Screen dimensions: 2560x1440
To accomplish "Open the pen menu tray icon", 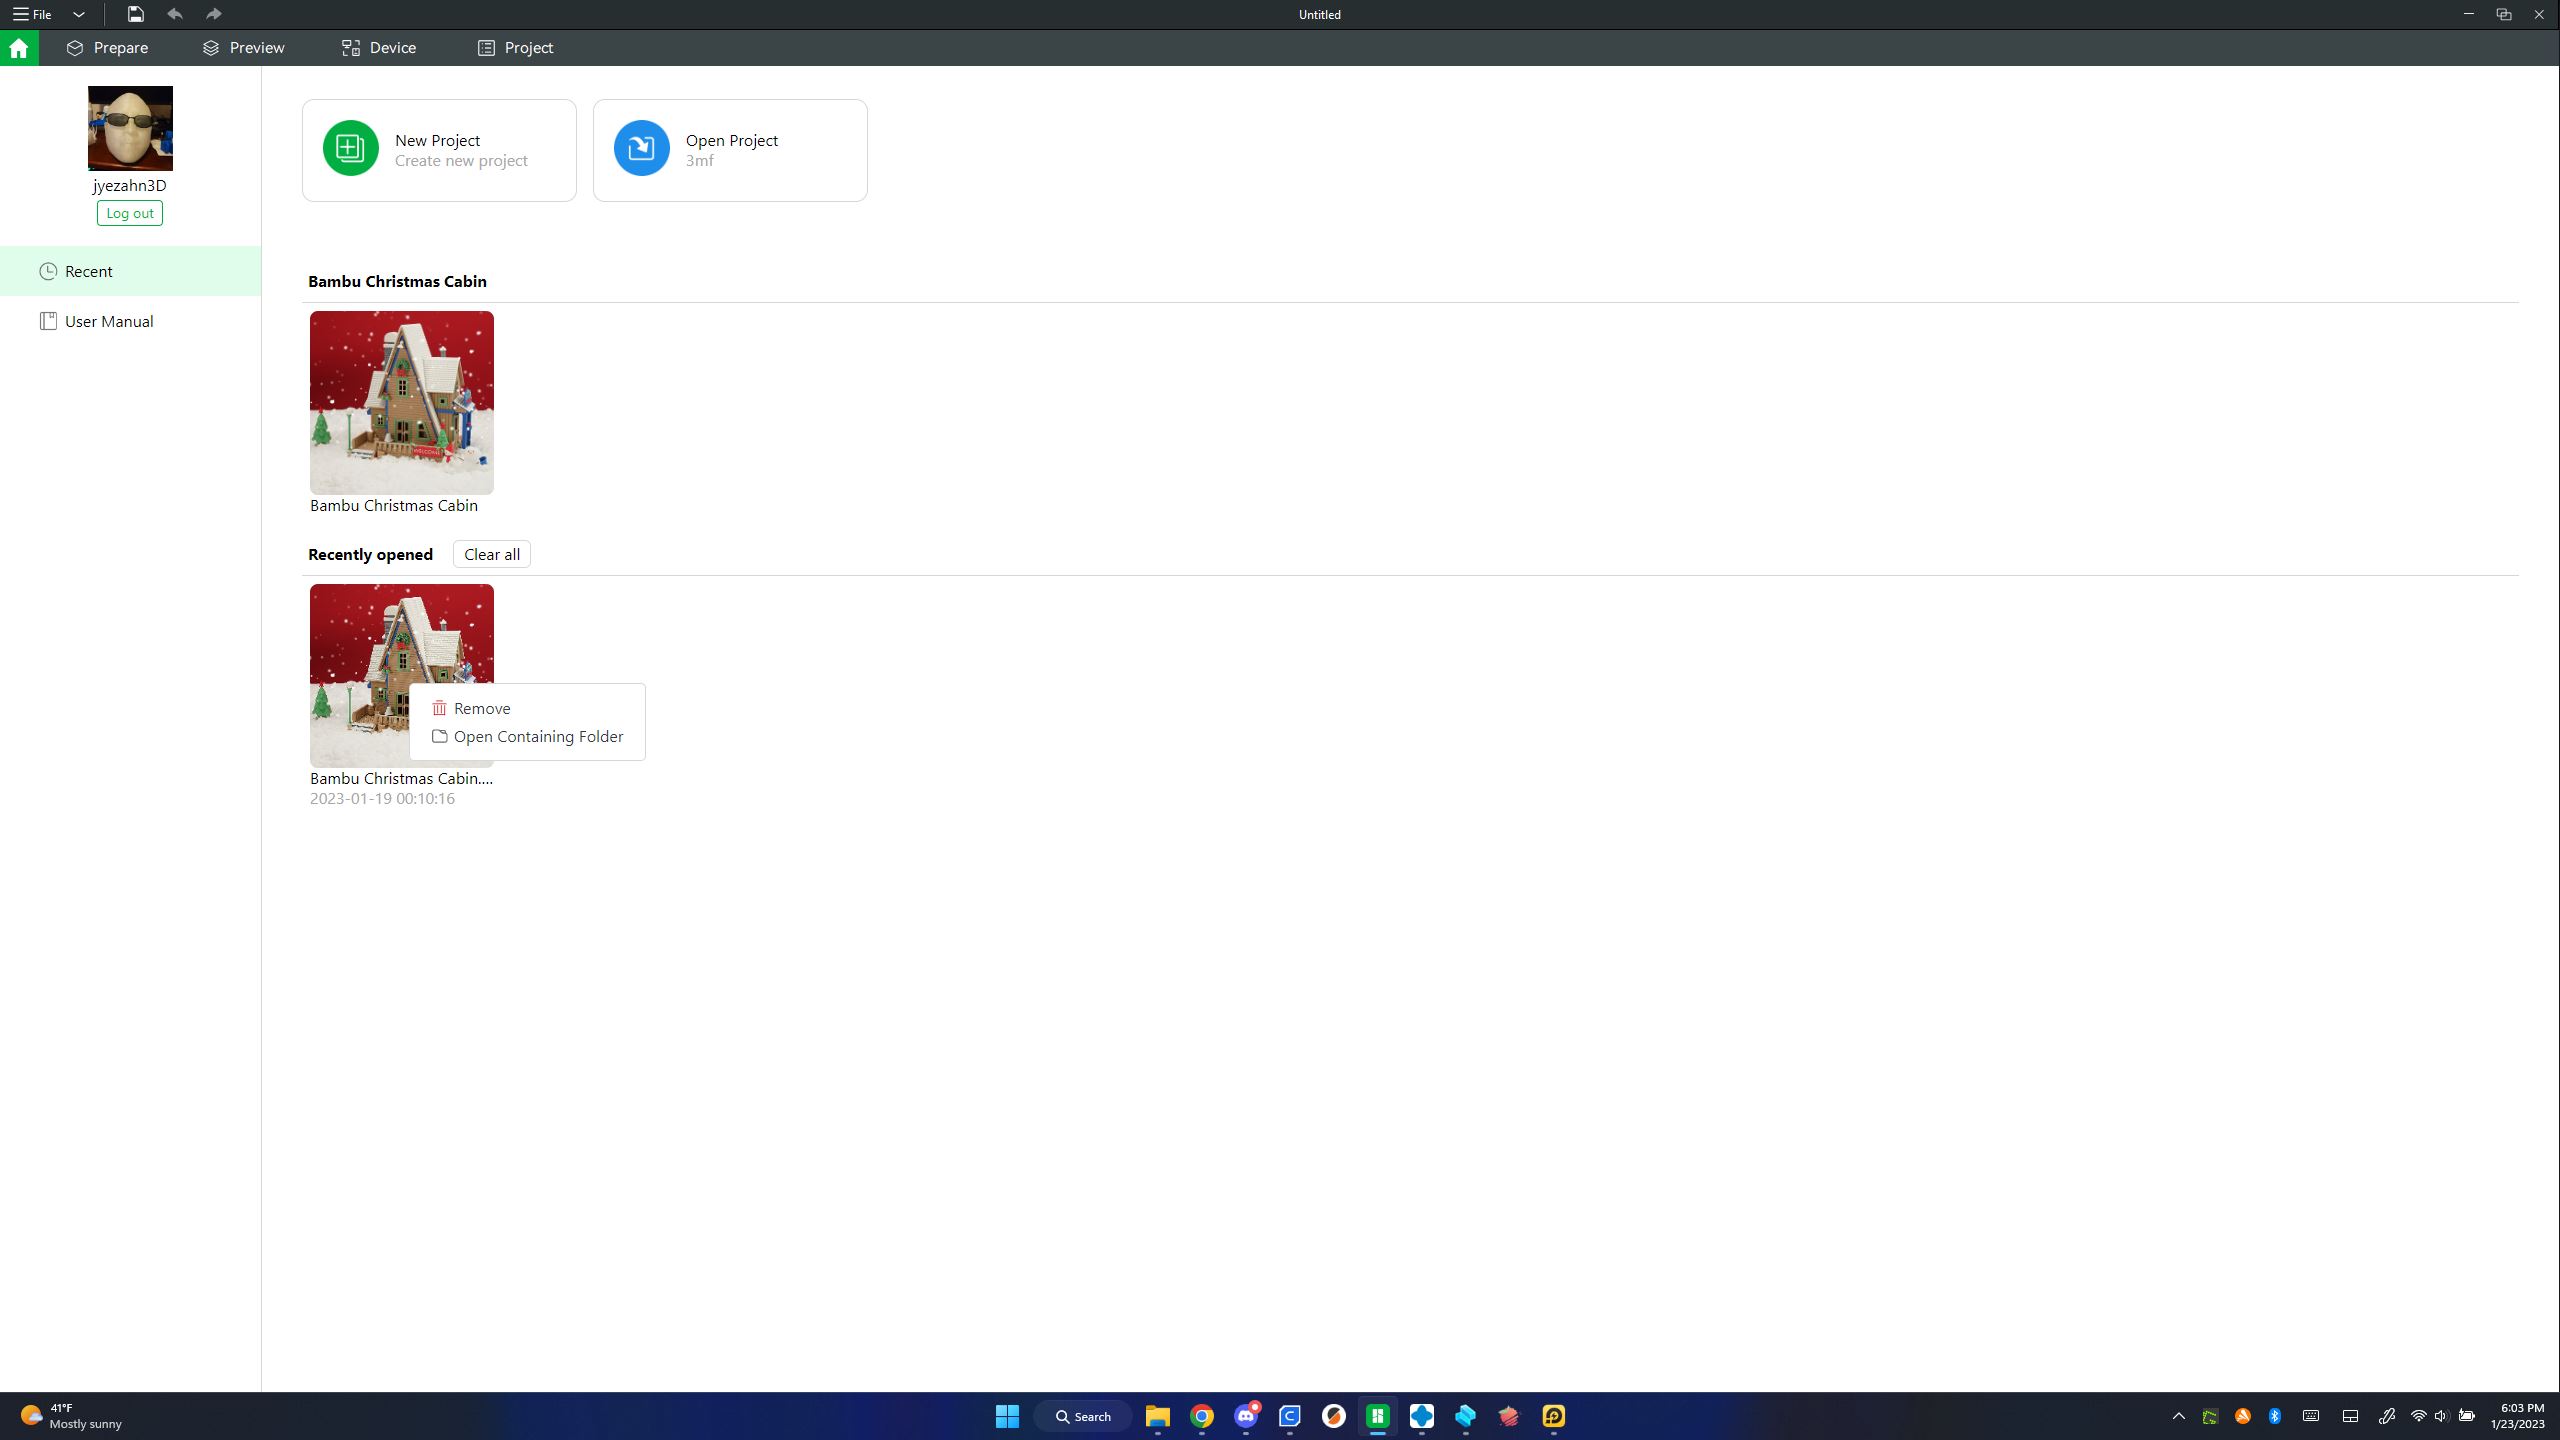I will [x=2387, y=1416].
